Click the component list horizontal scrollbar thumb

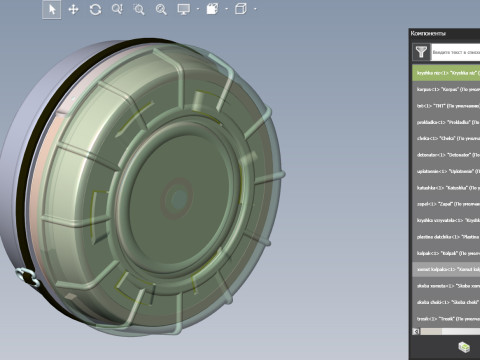click(x=431, y=331)
